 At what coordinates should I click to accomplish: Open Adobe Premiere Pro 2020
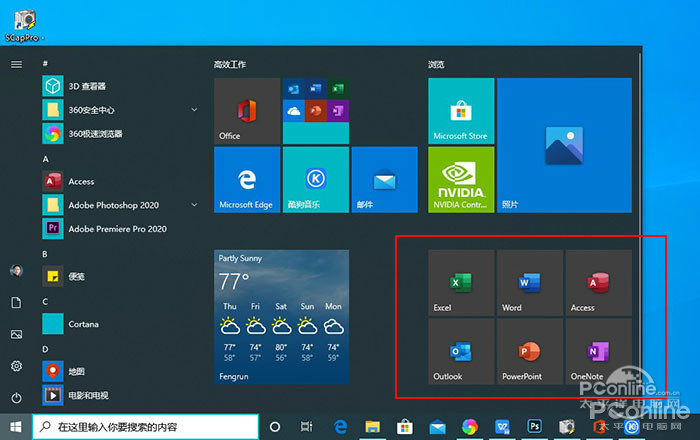[121, 228]
